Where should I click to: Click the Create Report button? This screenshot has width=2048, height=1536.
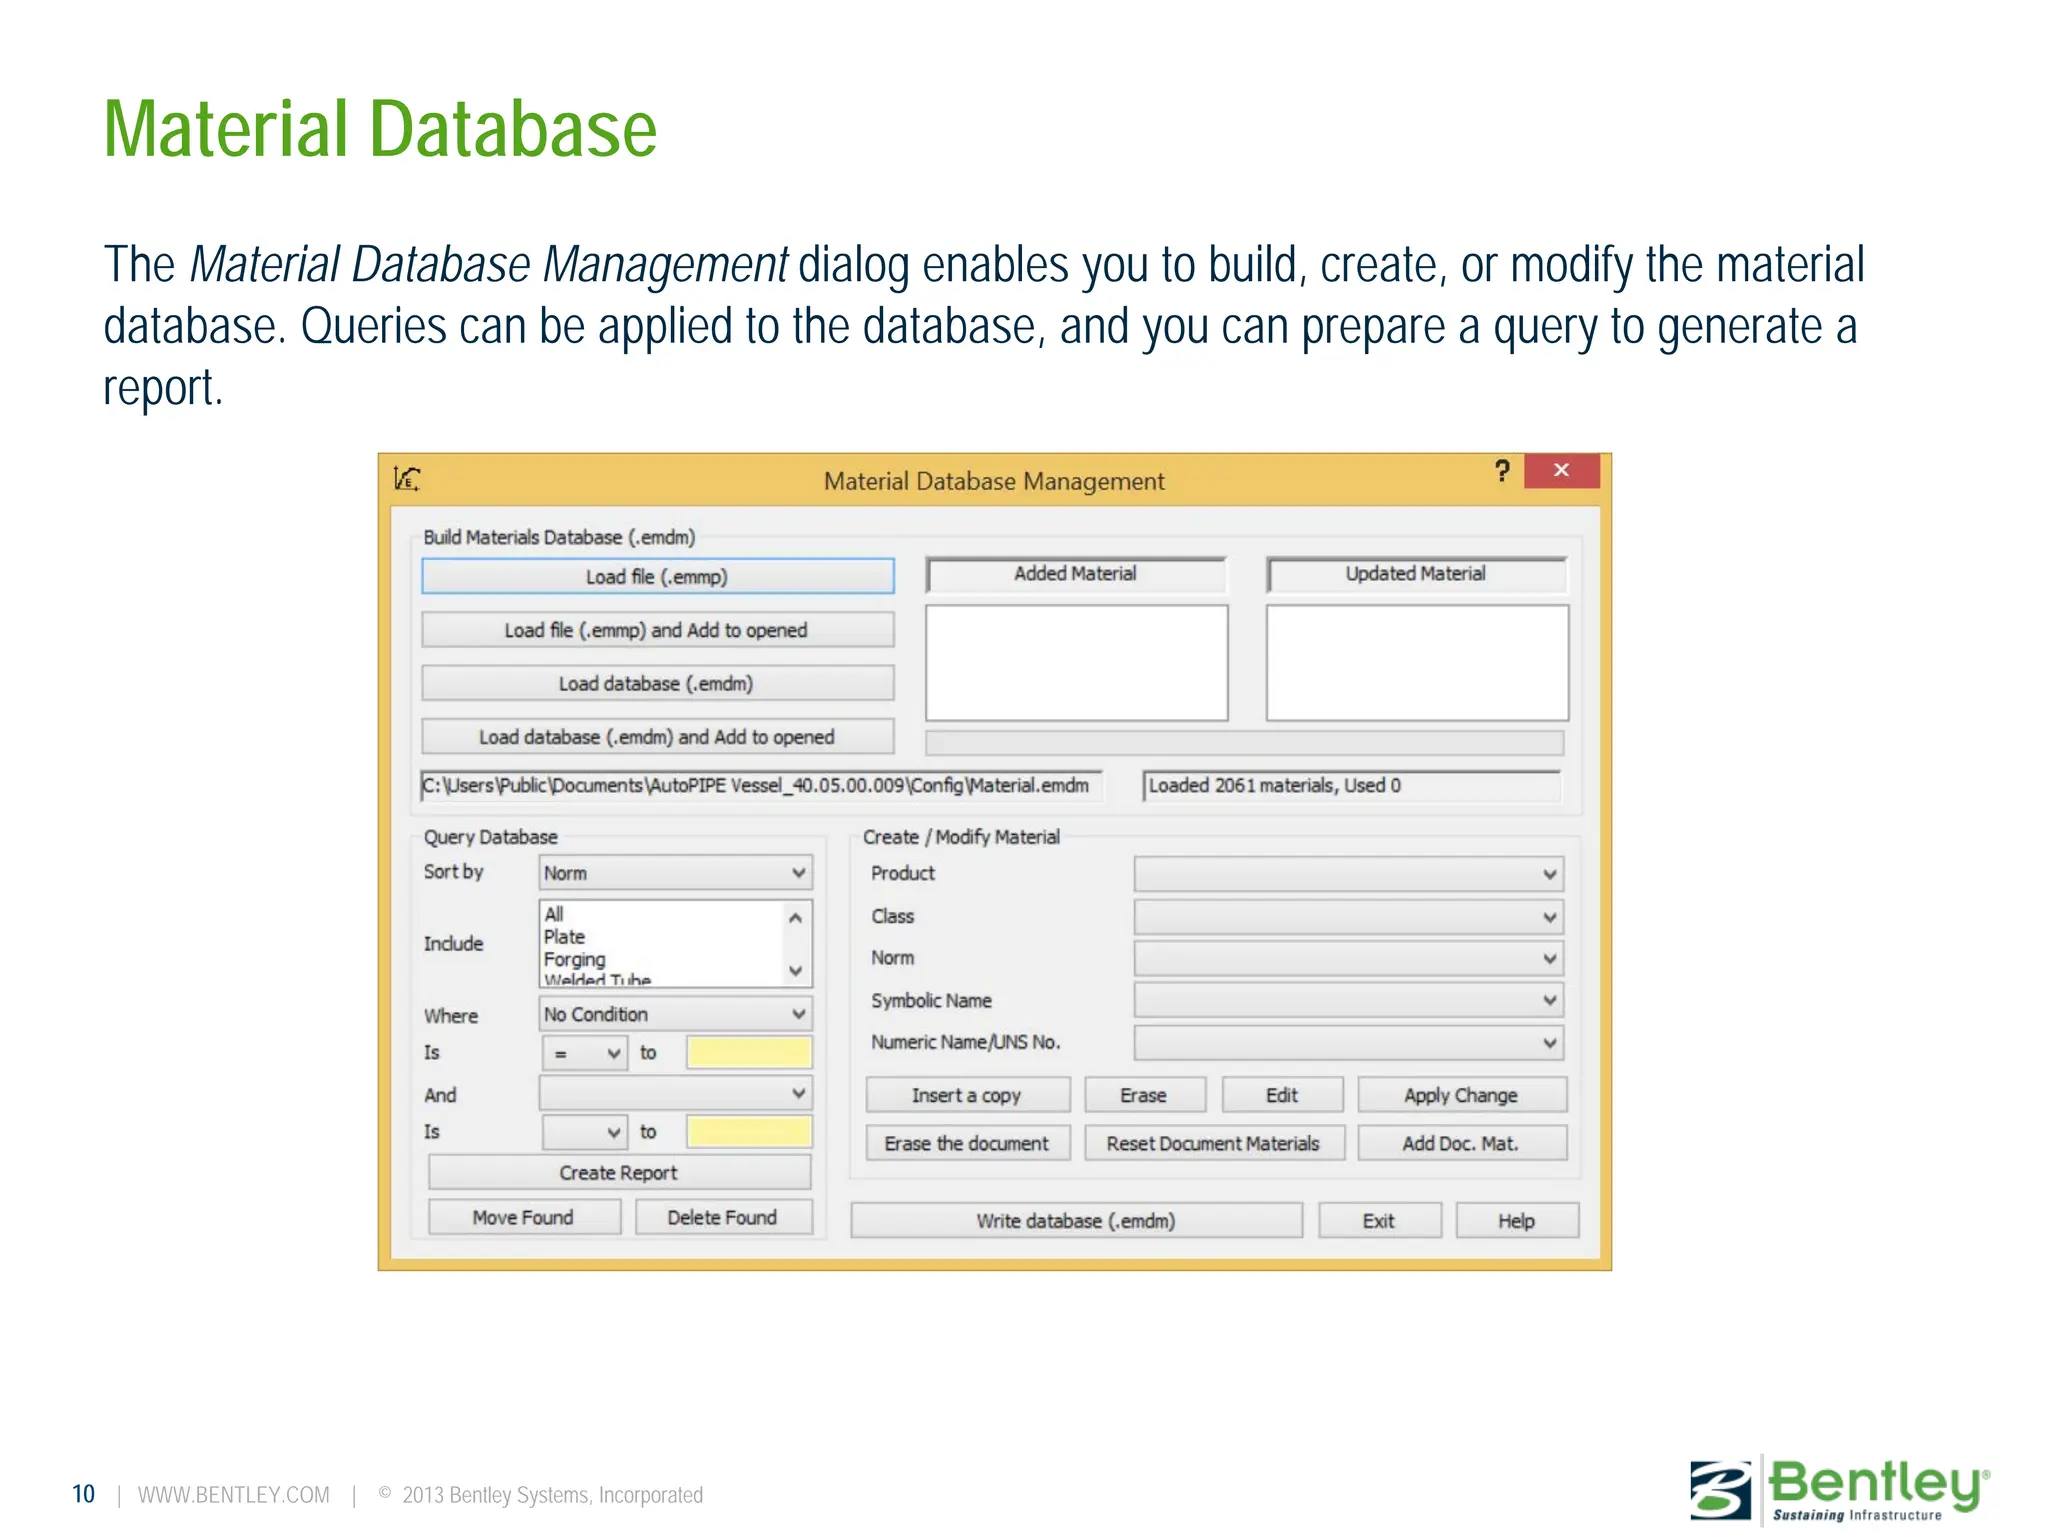[x=619, y=1173]
